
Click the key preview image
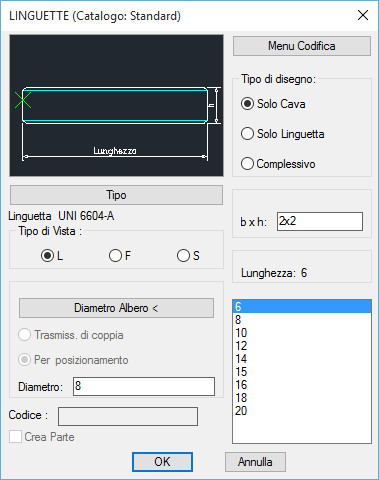click(x=116, y=105)
